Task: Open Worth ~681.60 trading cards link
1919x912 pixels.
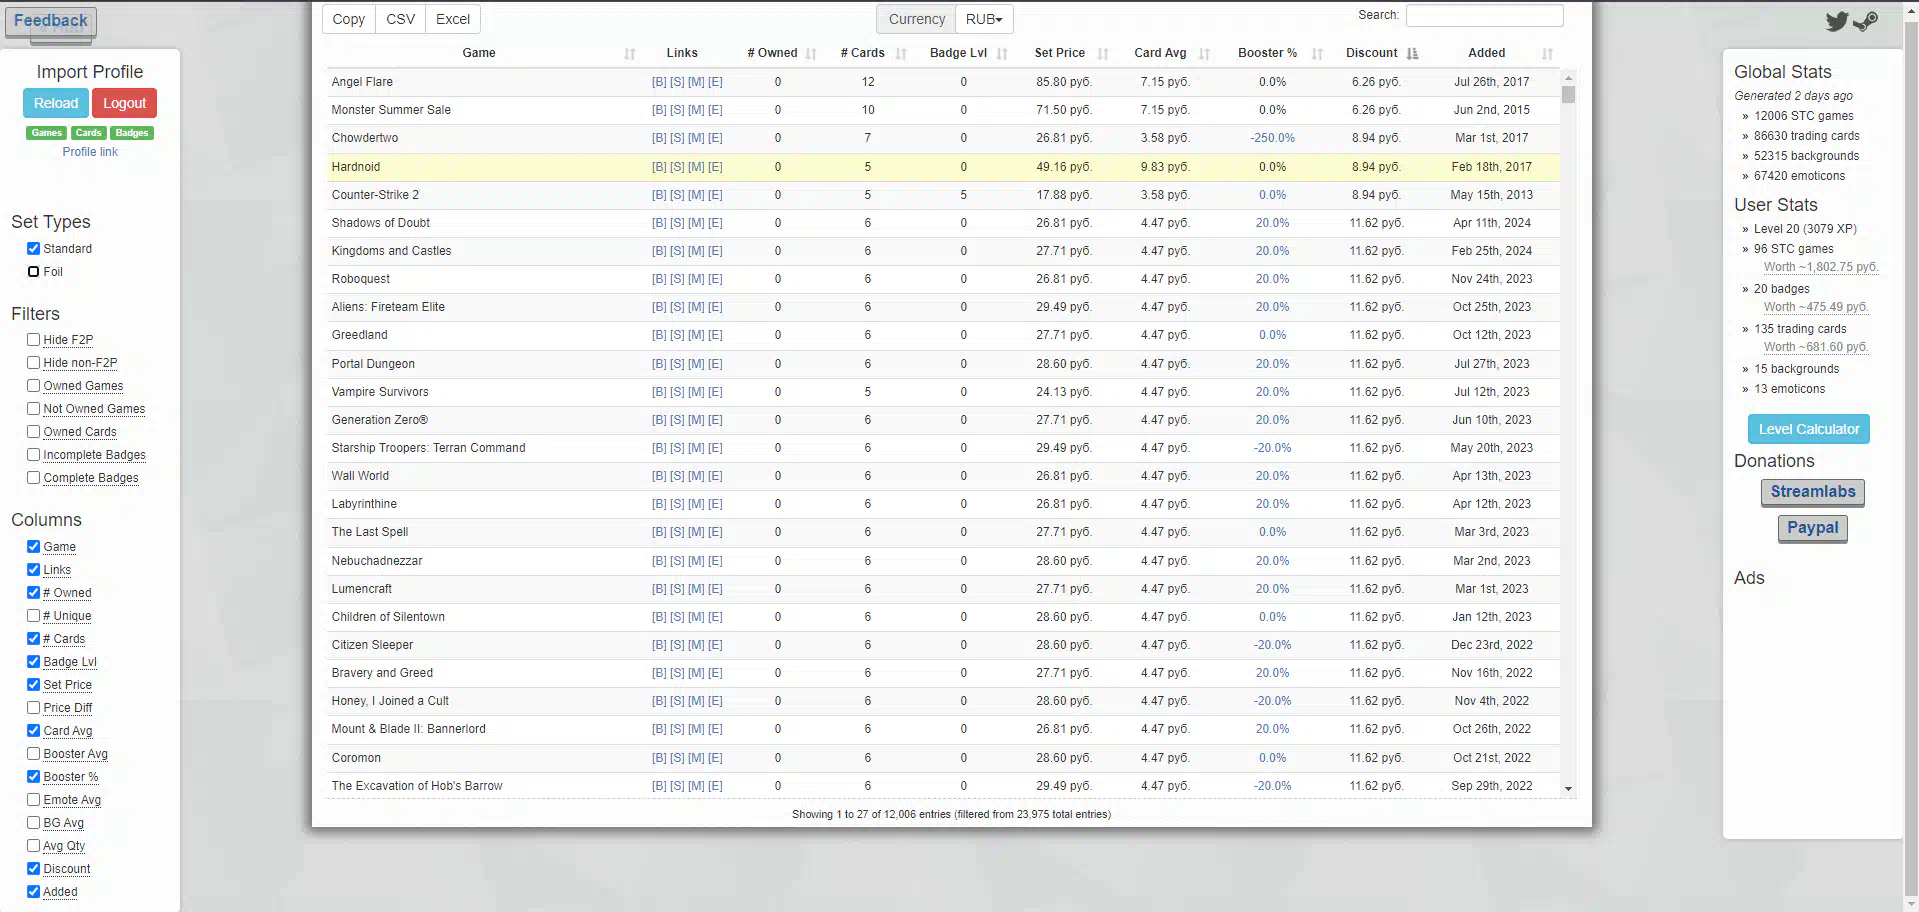Action: point(1816,347)
